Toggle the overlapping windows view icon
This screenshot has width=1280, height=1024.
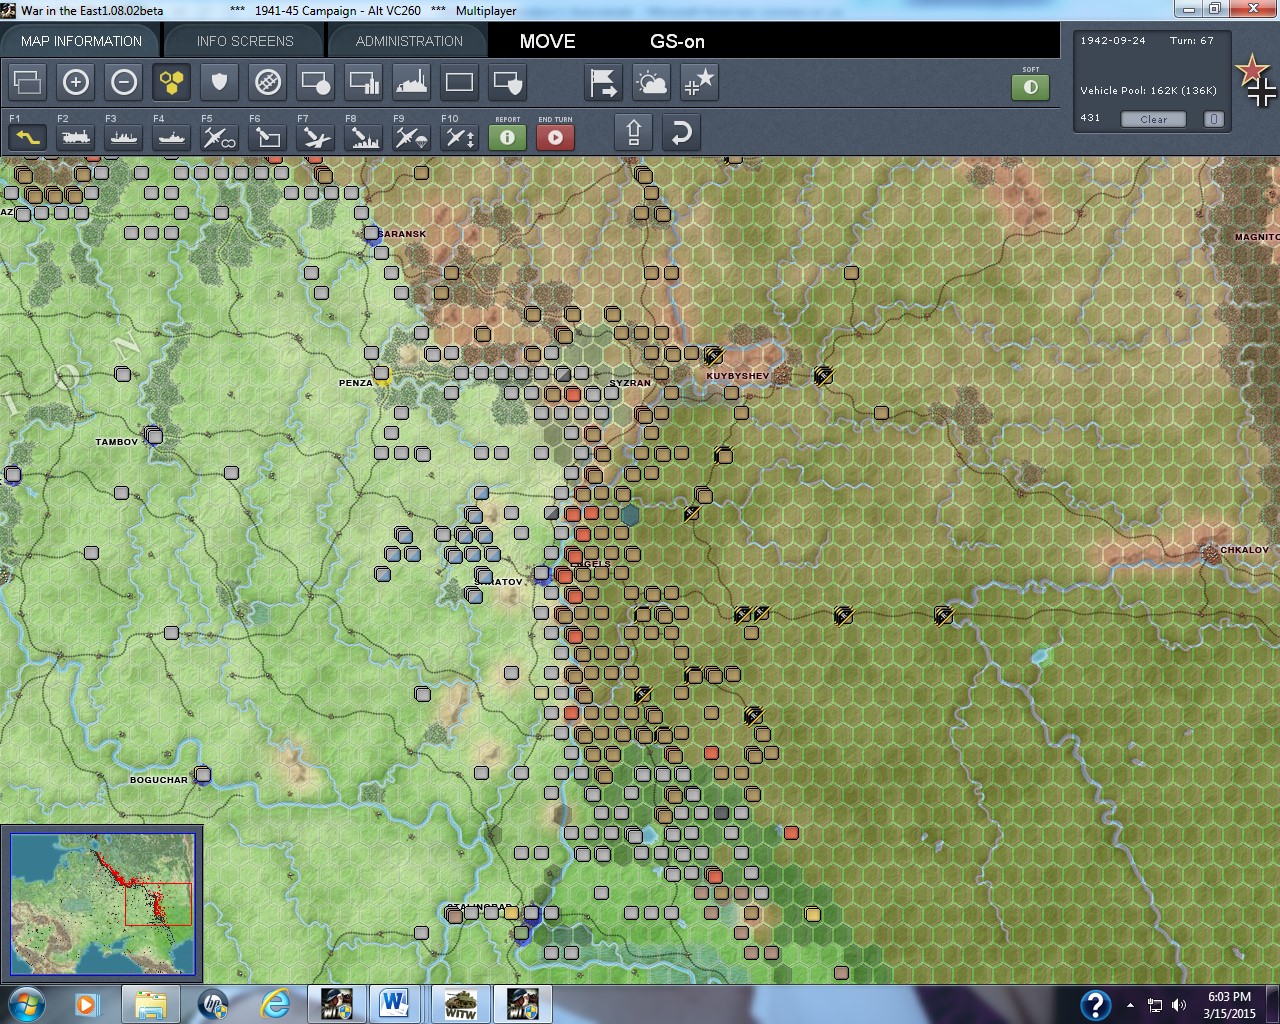click(x=28, y=82)
